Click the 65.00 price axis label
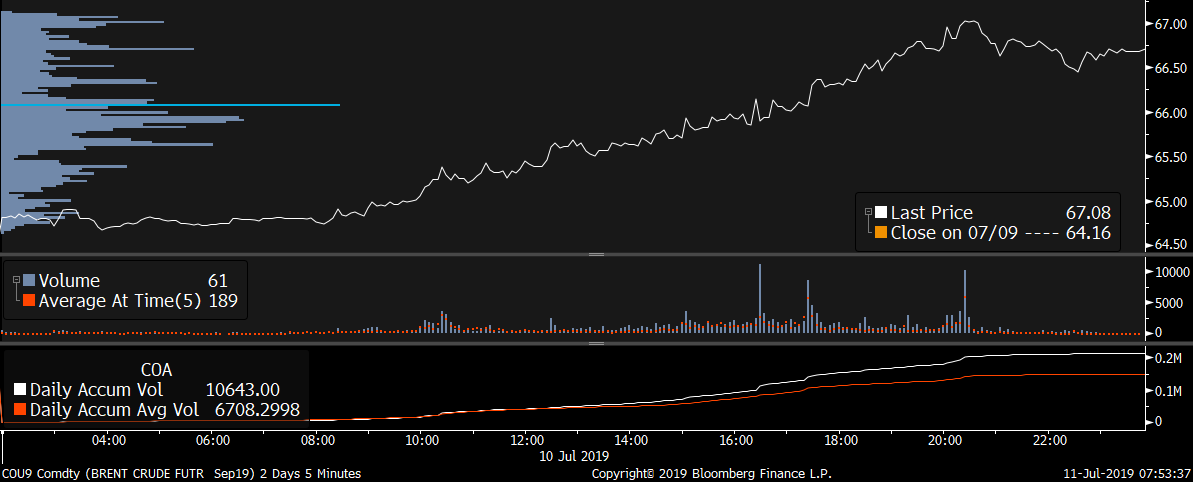1193x482 pixels. (1172, 202)
